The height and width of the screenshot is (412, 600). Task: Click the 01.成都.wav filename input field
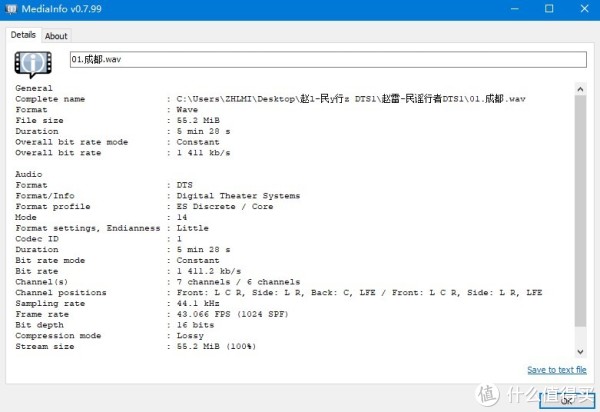point(328,59)
